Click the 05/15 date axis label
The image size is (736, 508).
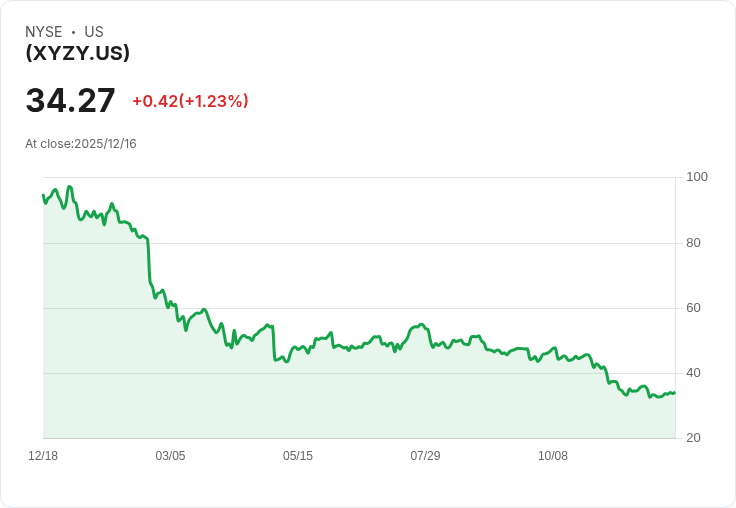[x=298, y=456]
